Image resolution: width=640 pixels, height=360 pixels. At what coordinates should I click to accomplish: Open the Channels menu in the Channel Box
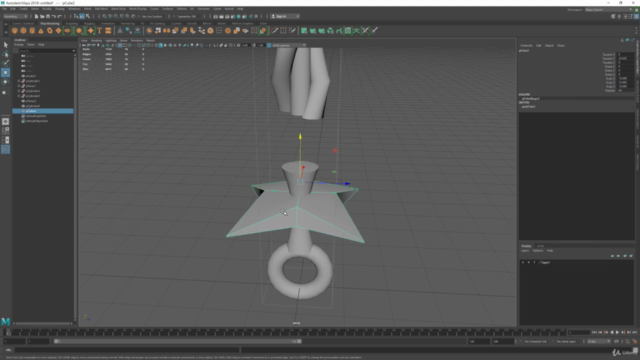526,45
